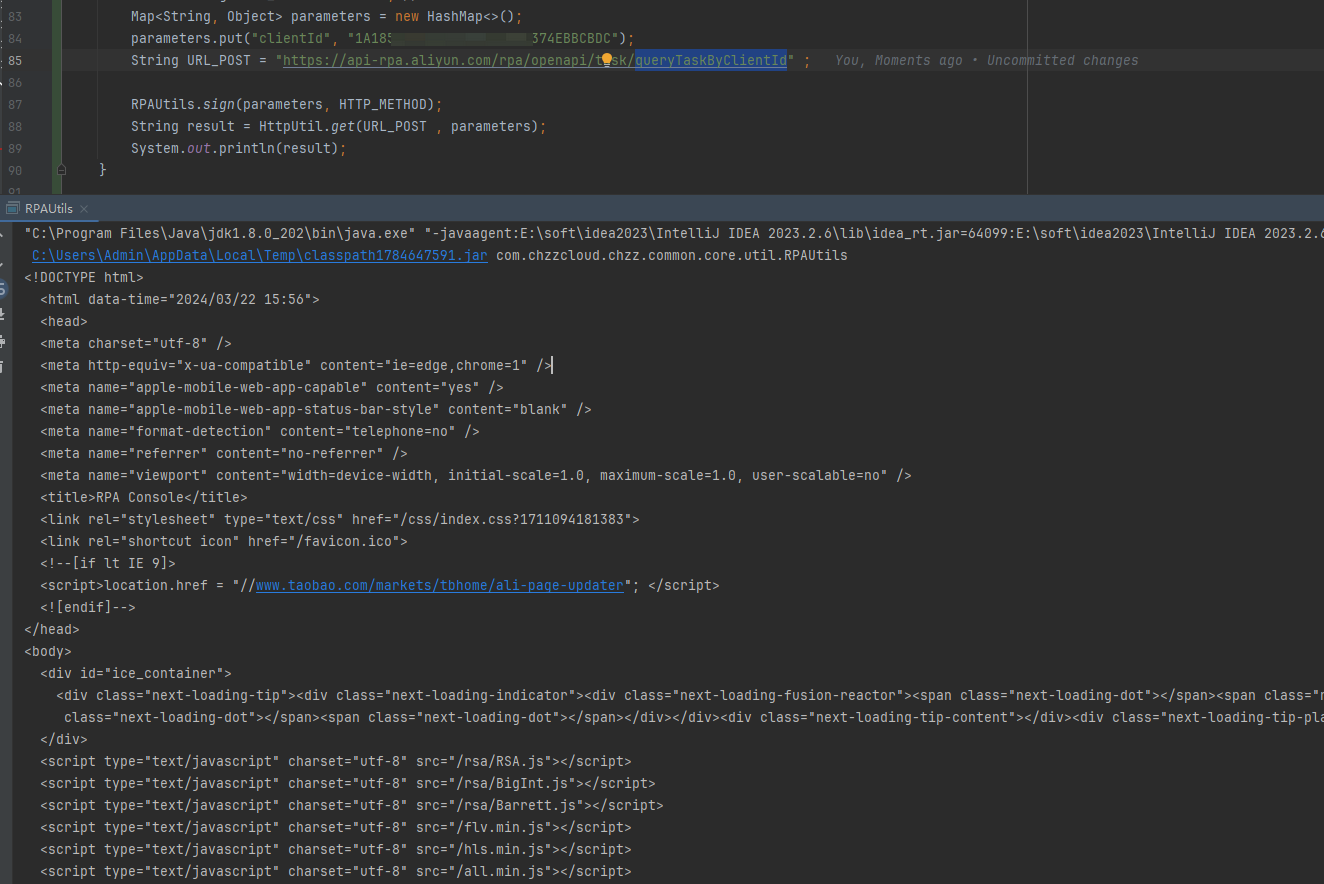Click the System.out.println(result) statement
Screen dimensions: 1324x884
238,149
